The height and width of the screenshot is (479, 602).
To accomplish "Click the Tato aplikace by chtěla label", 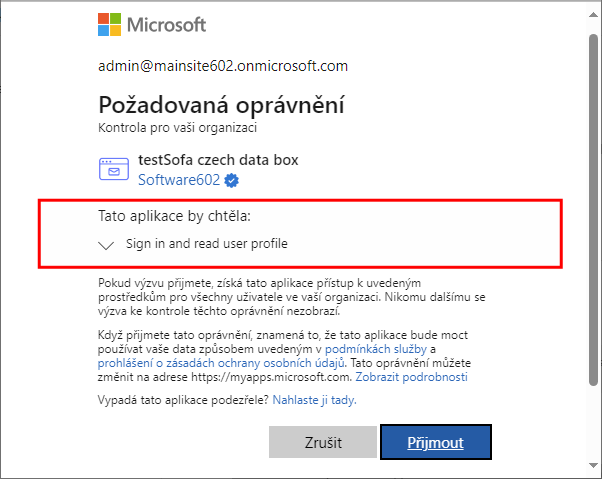I will pos(174,216).
